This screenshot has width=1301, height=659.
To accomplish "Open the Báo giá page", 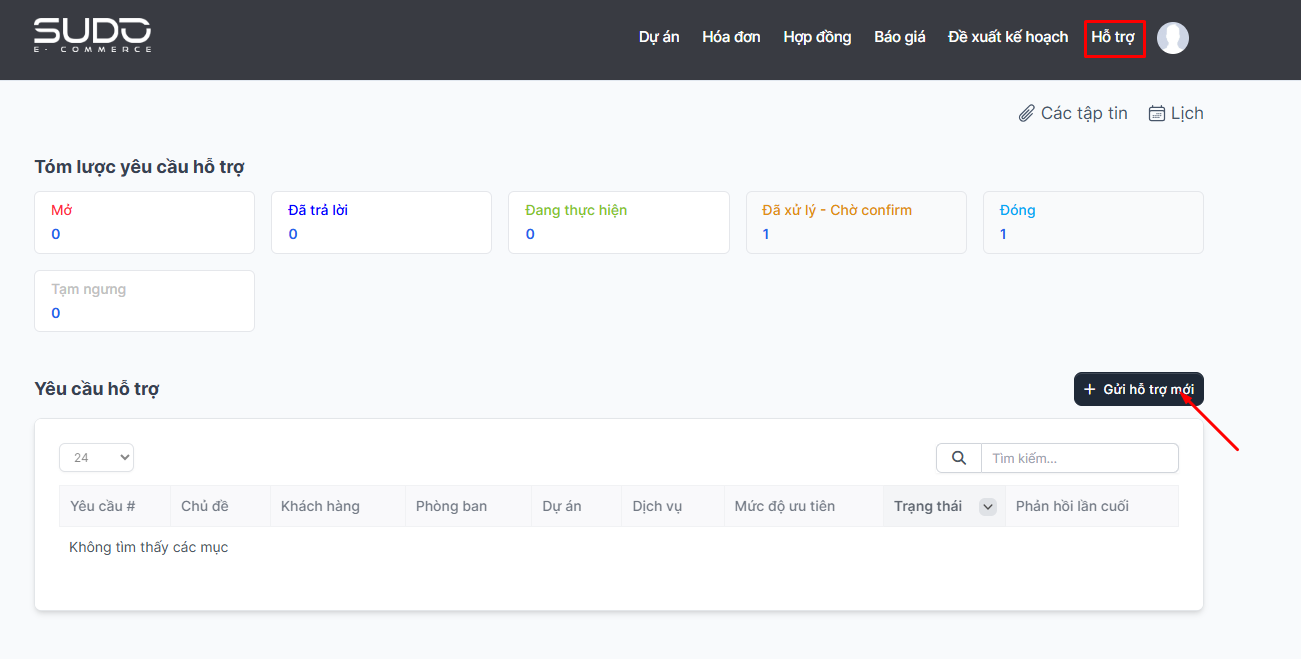I will (900, 37).
